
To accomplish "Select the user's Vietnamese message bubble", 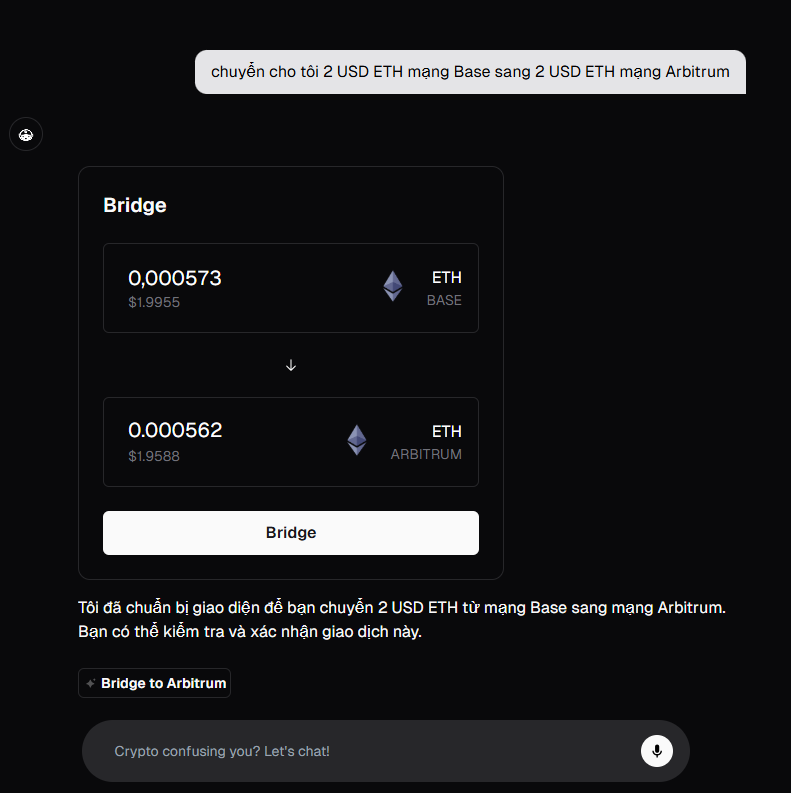I will pos(470,72).
